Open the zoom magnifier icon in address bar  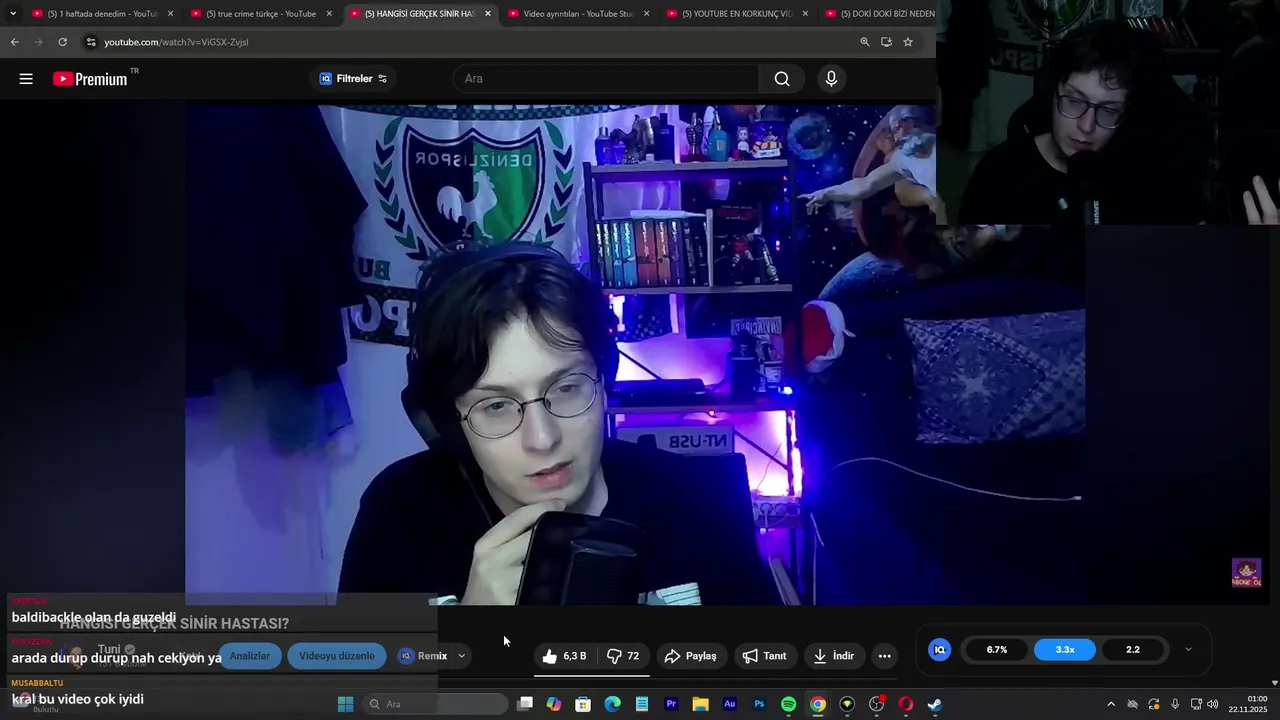click(x=865, y=42)
